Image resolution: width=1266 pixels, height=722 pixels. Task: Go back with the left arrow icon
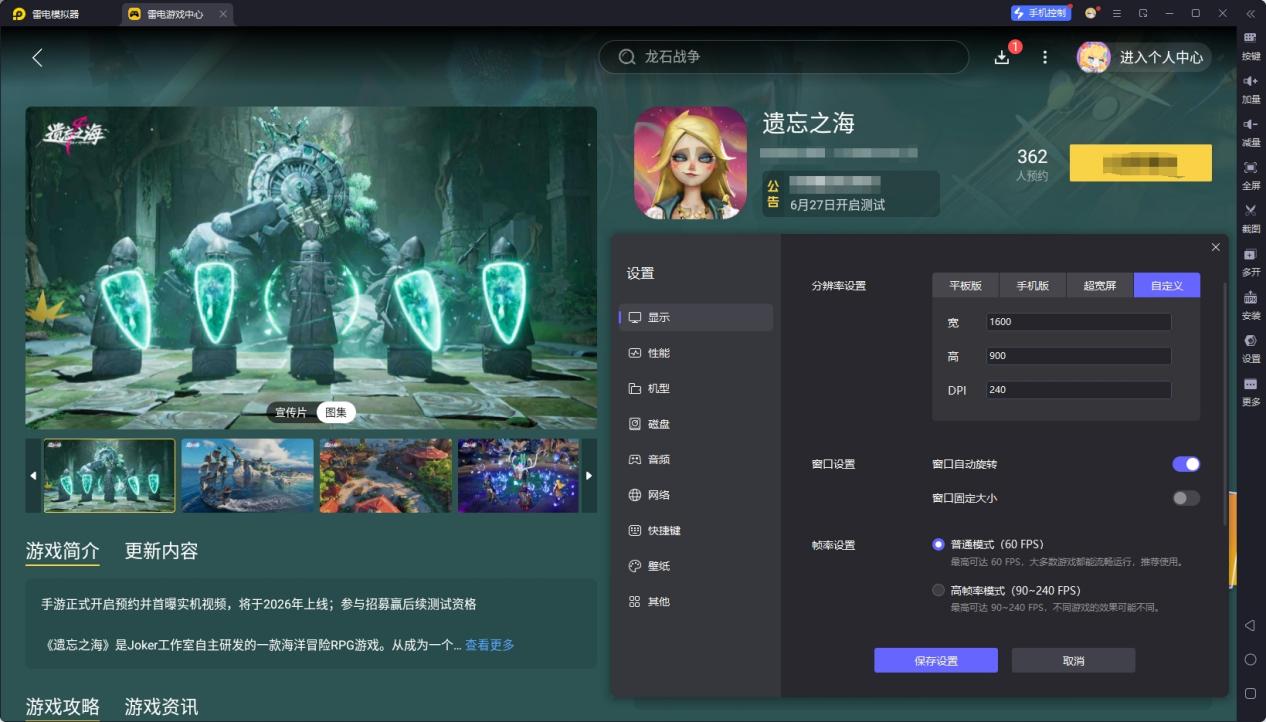coord(37,58)
